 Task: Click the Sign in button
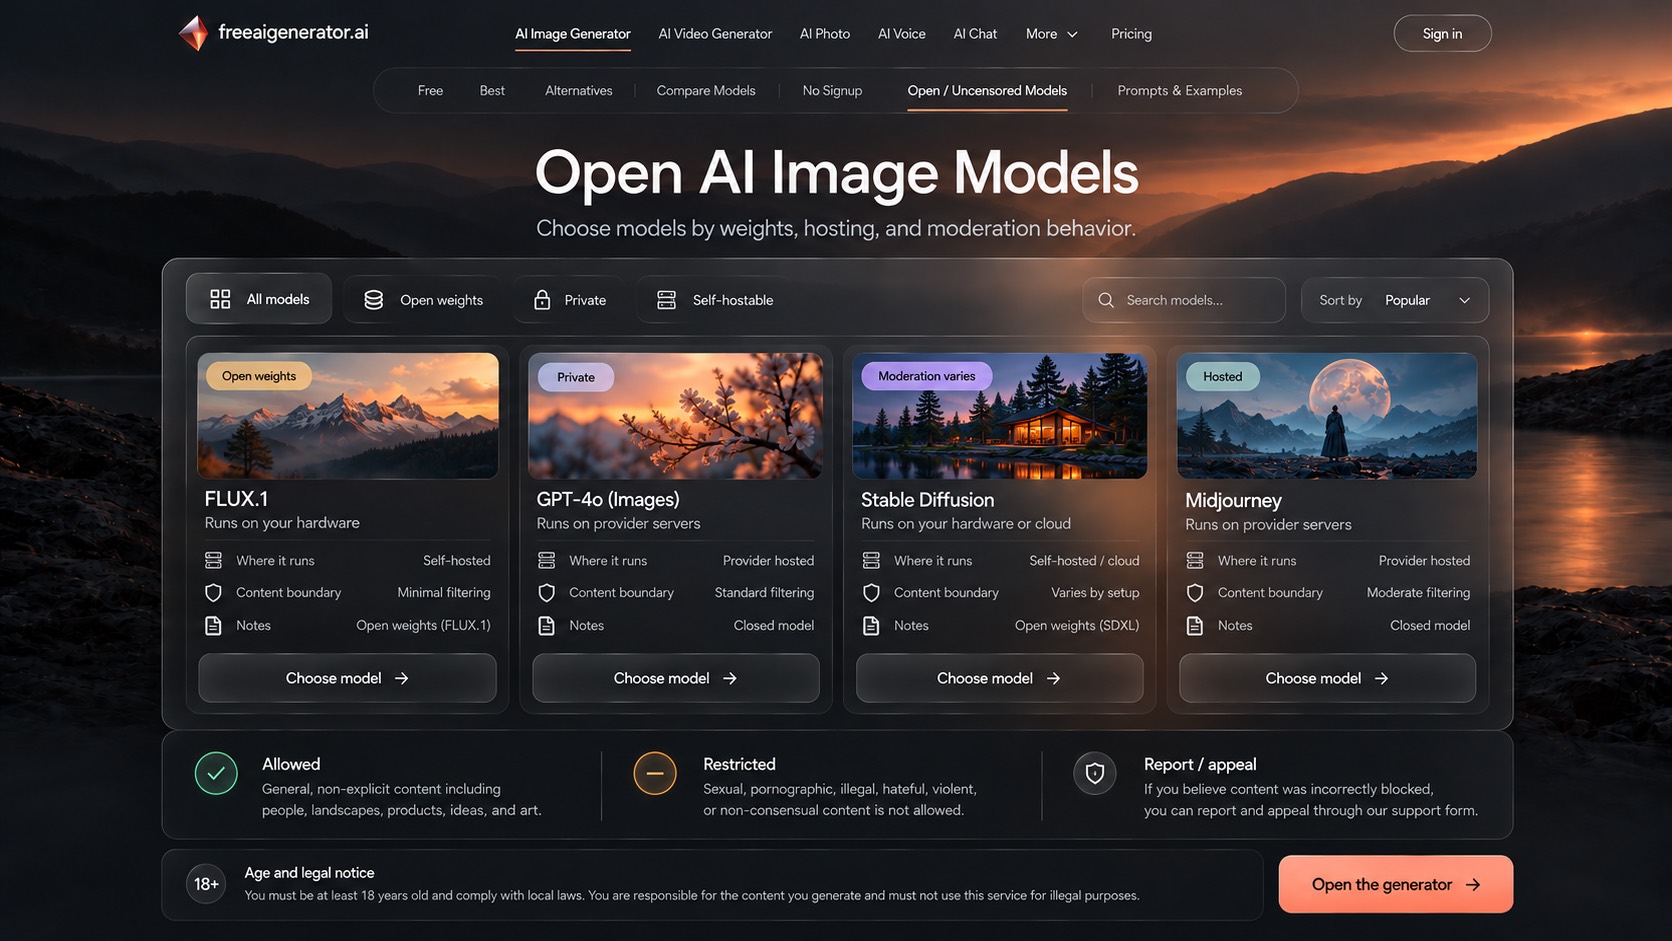click(1442, 34)
